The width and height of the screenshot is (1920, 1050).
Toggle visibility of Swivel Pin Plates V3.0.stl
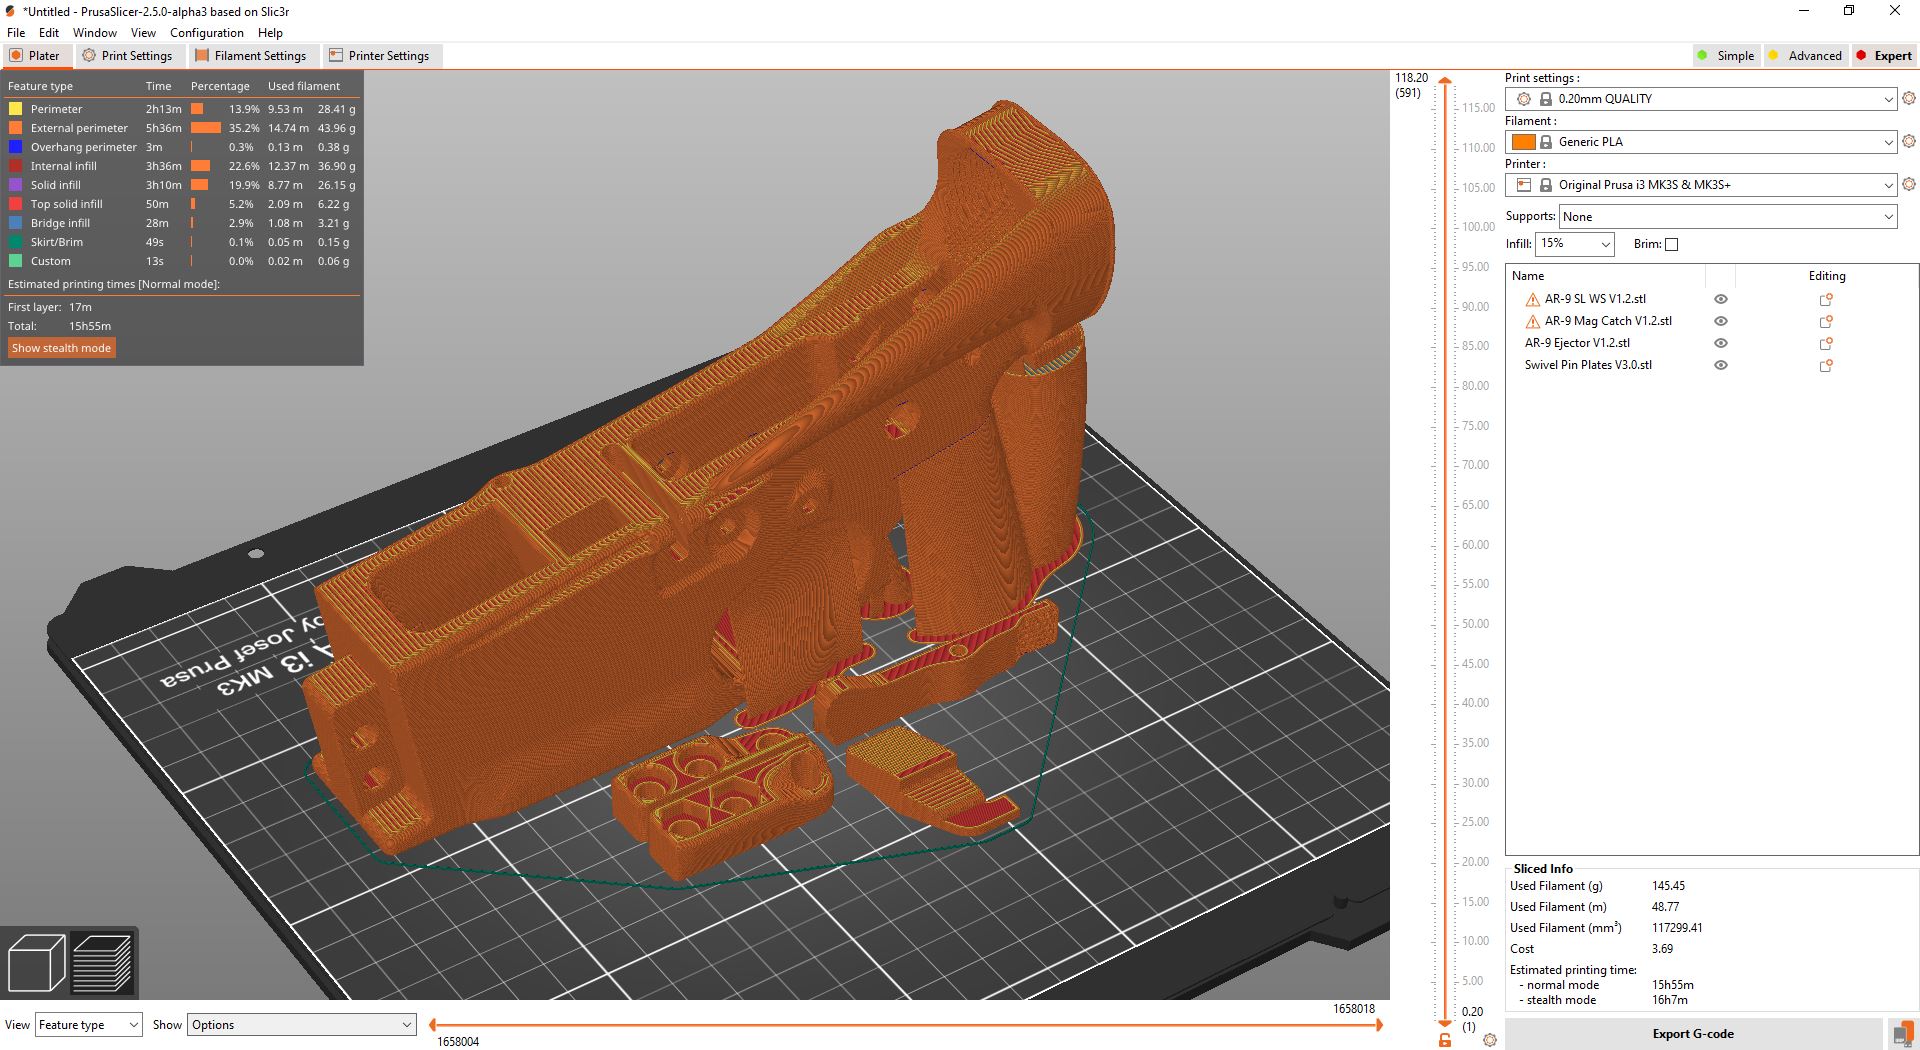[x=1720, y=365]
